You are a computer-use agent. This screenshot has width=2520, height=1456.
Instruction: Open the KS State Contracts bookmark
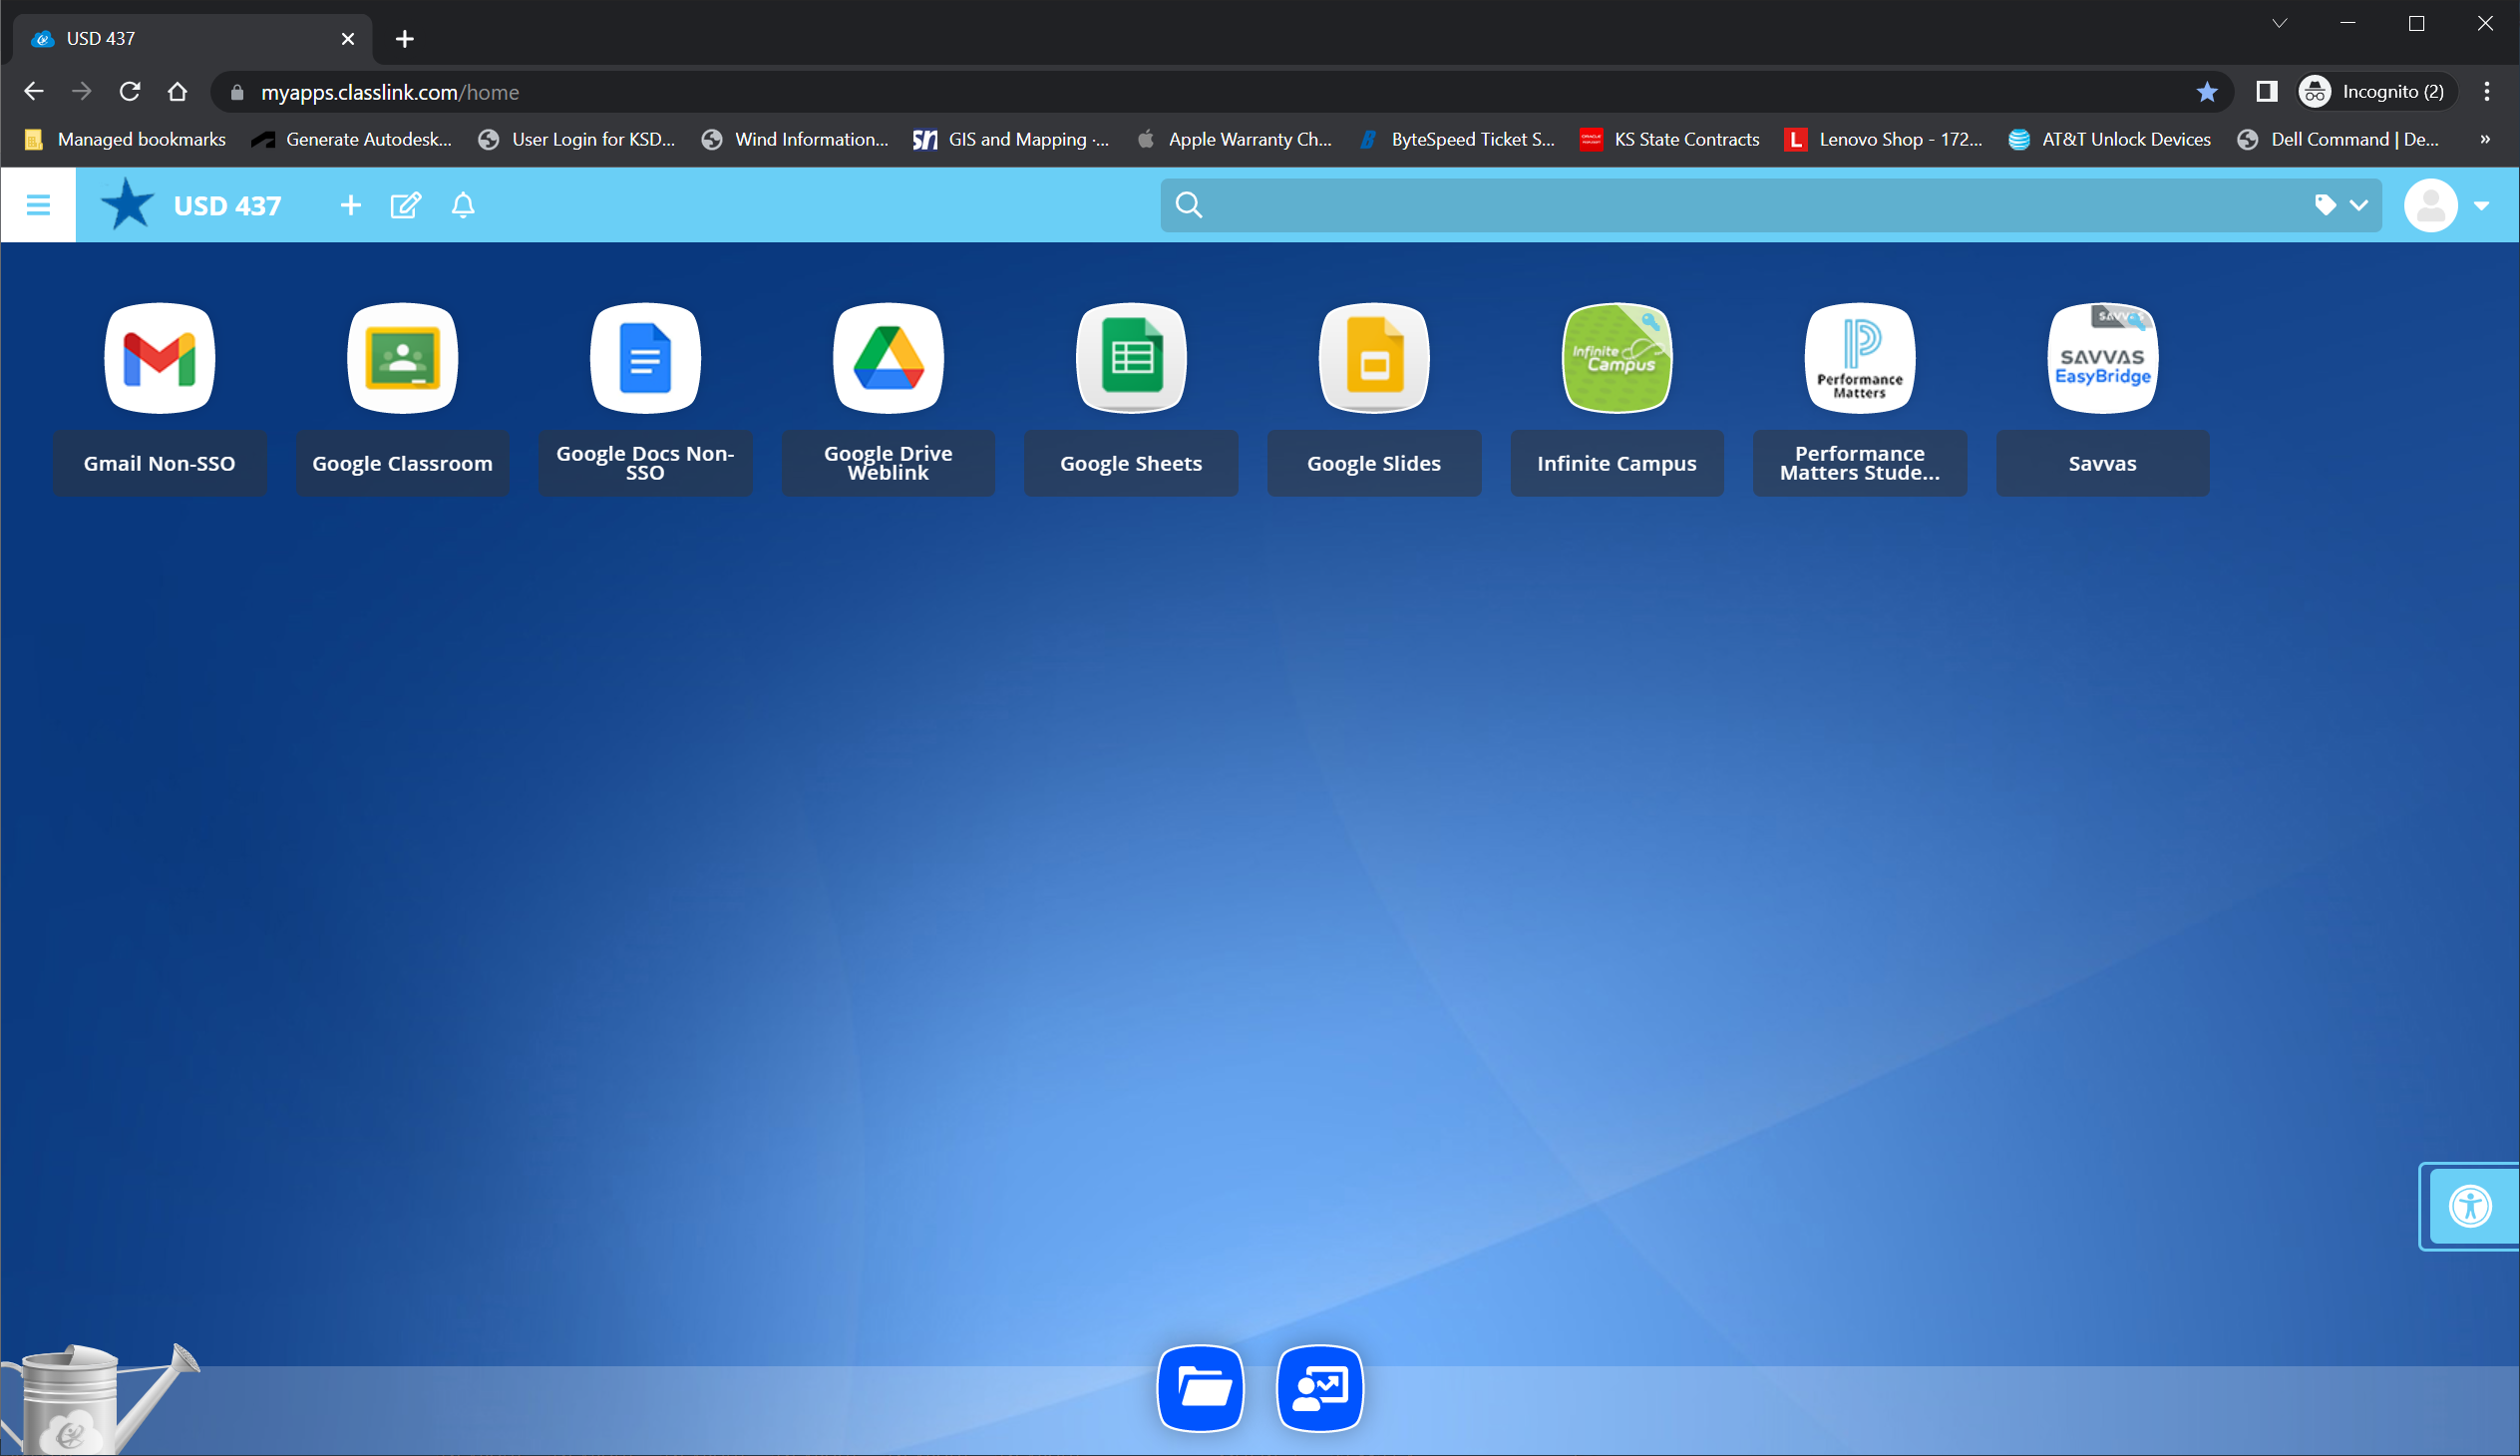(1670, 139)
